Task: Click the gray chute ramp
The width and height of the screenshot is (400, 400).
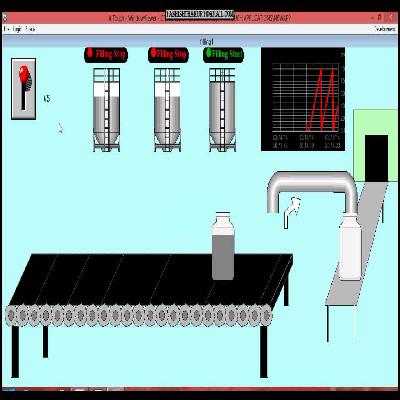Action: pos(357,243)
